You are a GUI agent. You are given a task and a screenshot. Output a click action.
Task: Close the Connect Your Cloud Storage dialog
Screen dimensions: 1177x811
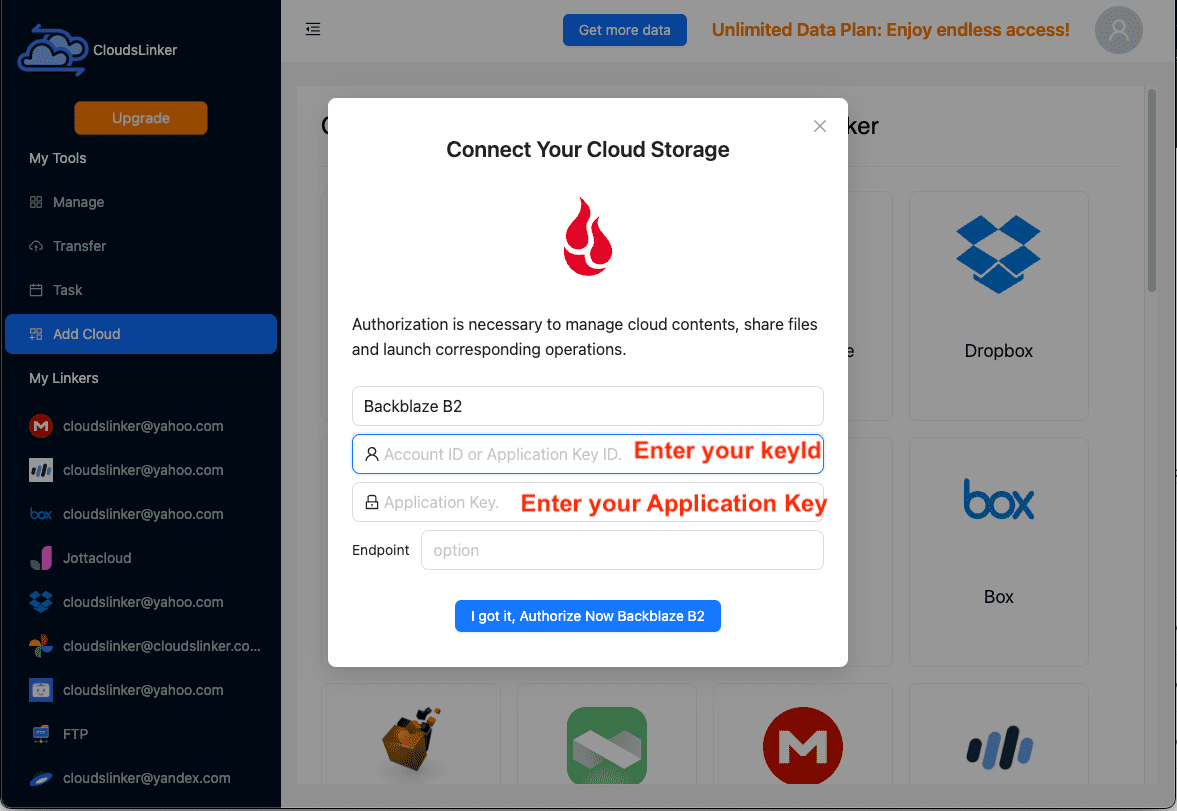[x=820, y=126]
